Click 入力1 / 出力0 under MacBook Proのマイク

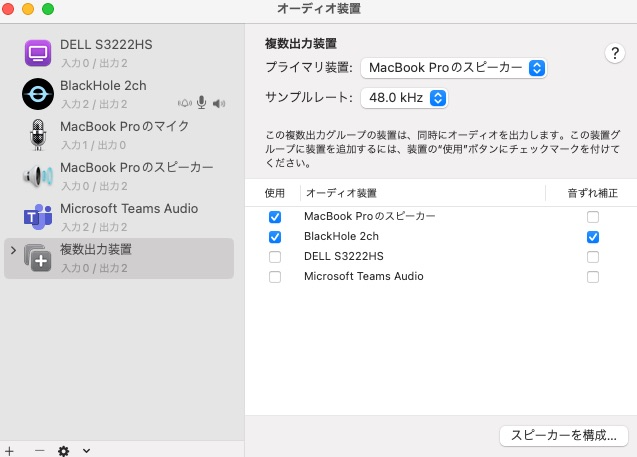click(x=93, y=145)
